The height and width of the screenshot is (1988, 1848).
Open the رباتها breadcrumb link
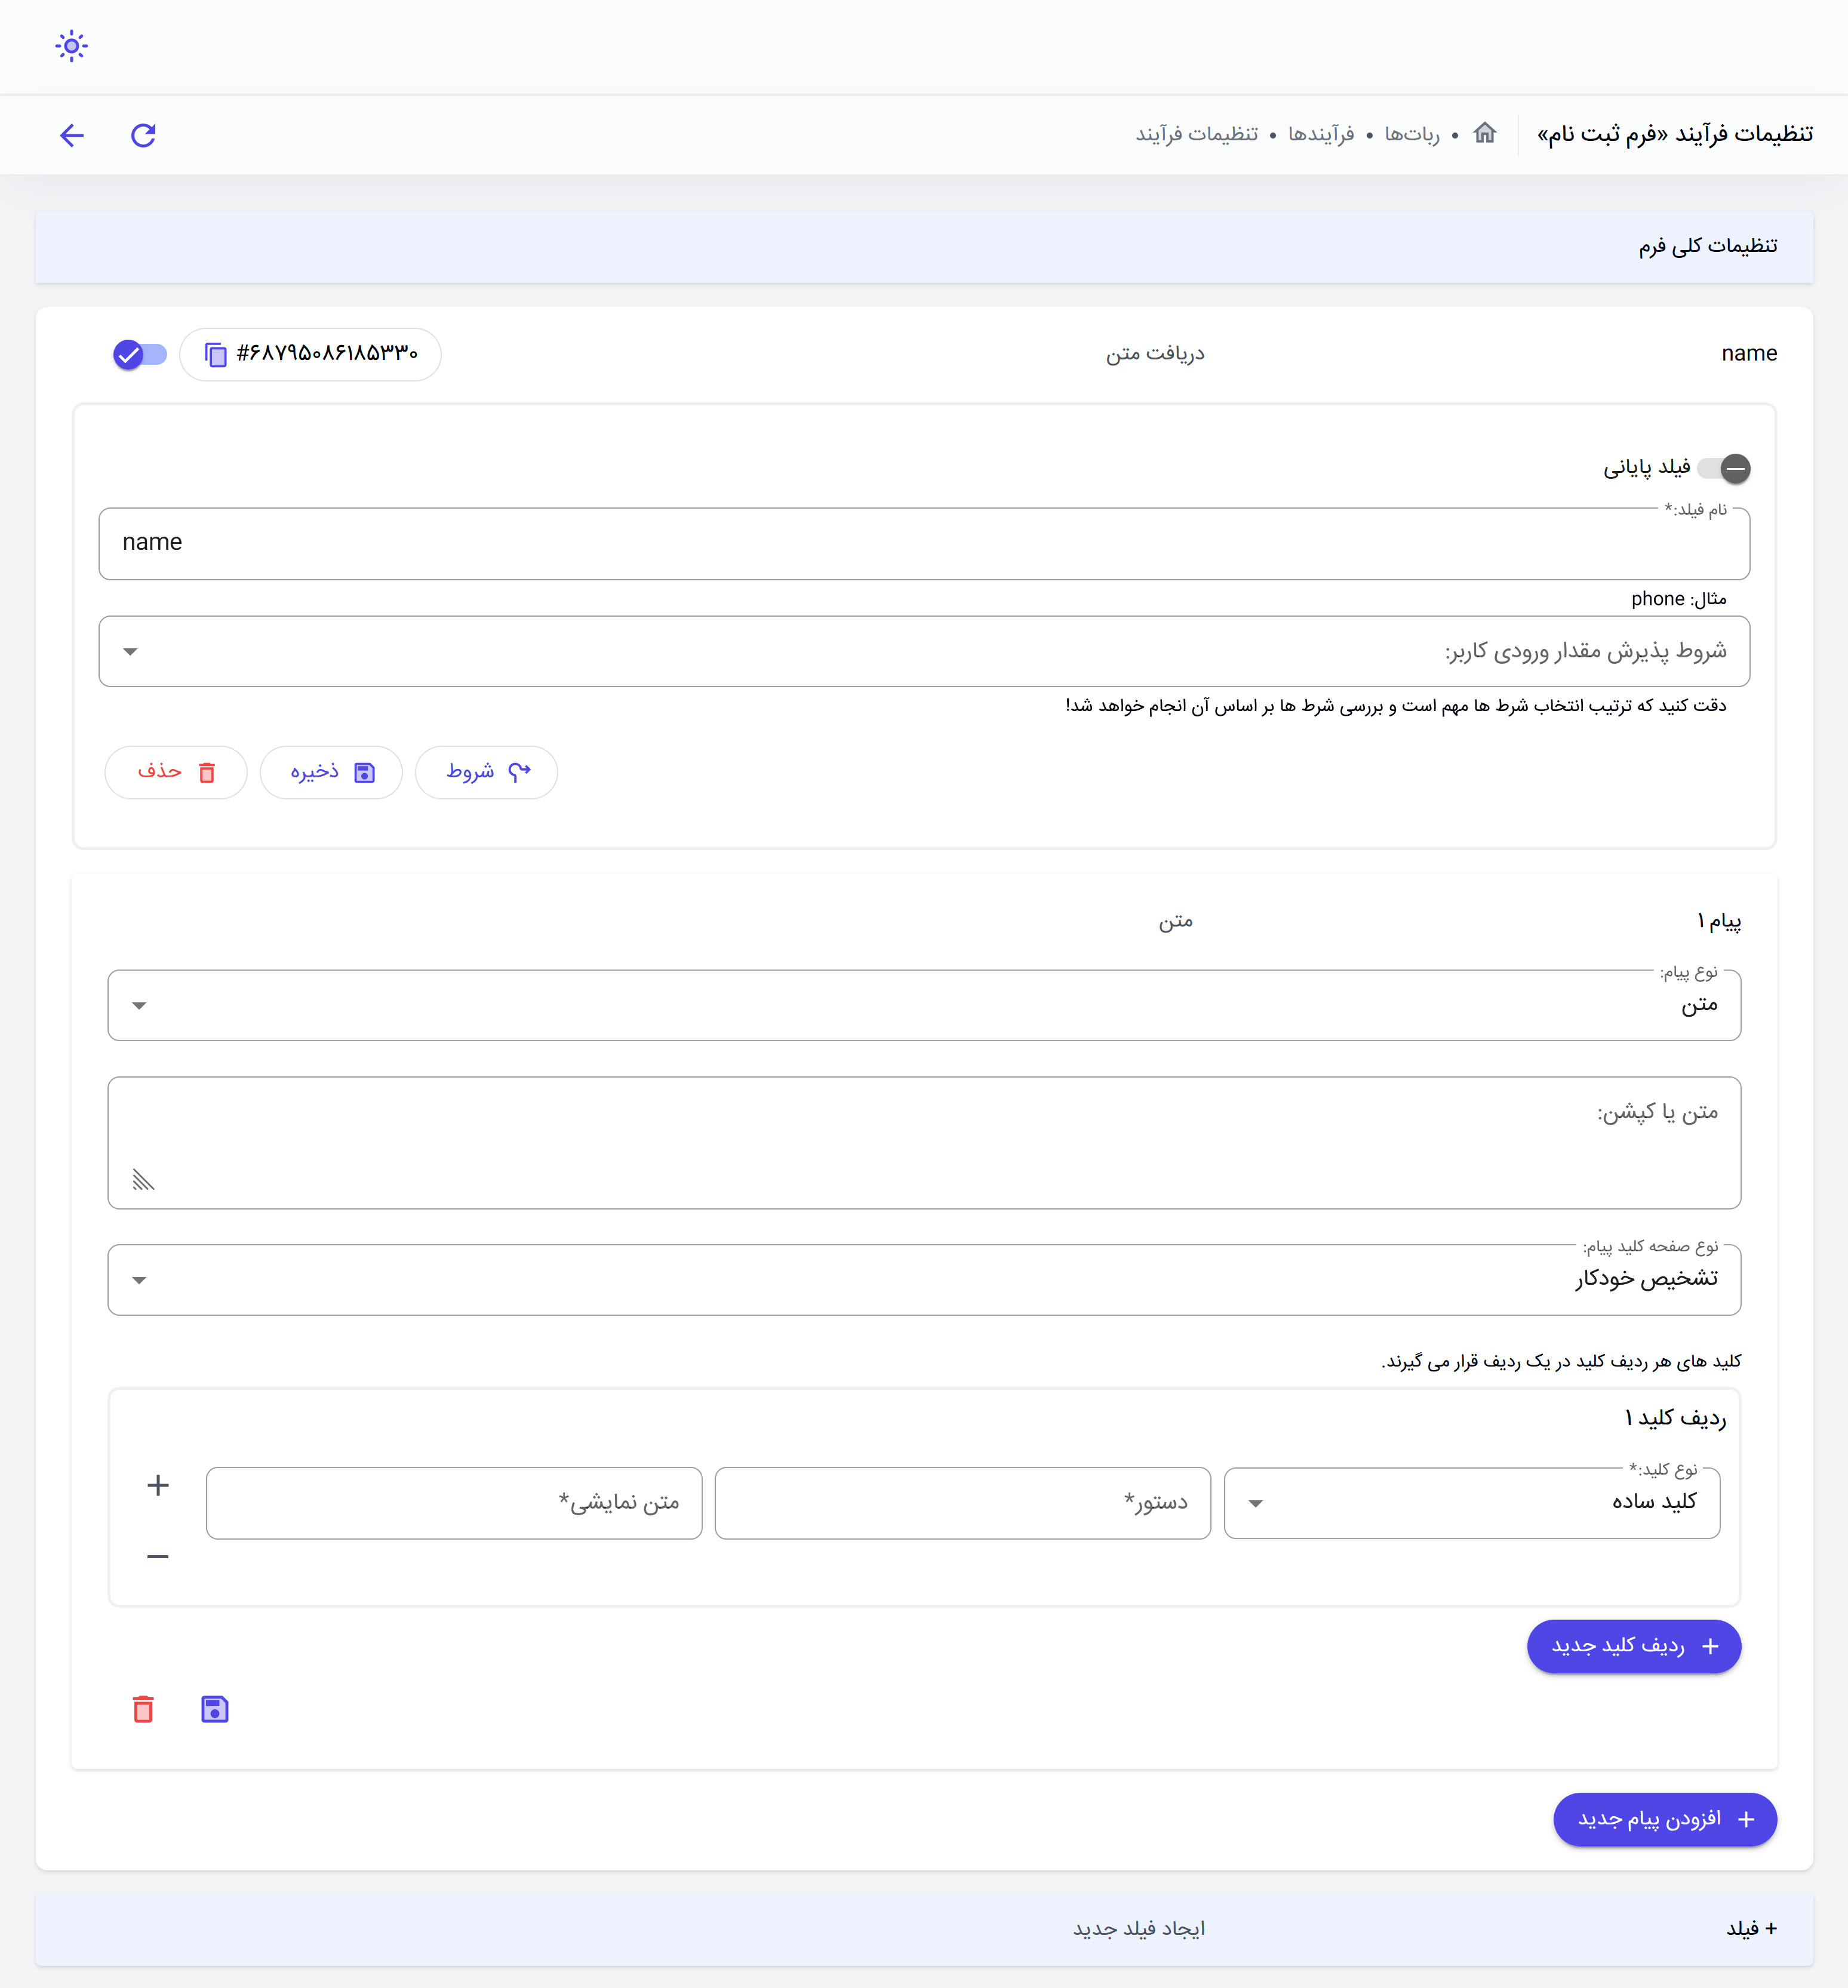[x=1412, y=134]
